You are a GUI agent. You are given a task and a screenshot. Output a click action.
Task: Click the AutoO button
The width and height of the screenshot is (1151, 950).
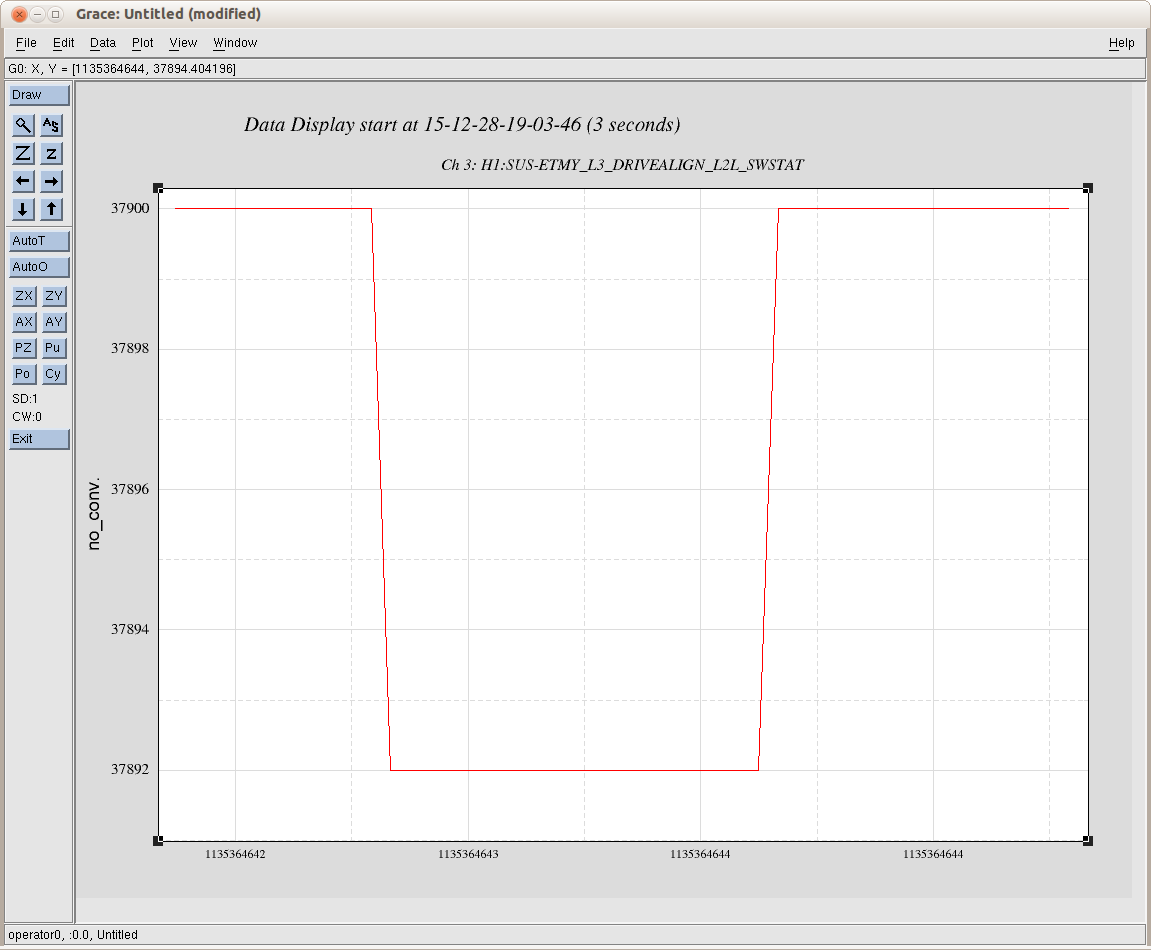click(x=39, y=267)
